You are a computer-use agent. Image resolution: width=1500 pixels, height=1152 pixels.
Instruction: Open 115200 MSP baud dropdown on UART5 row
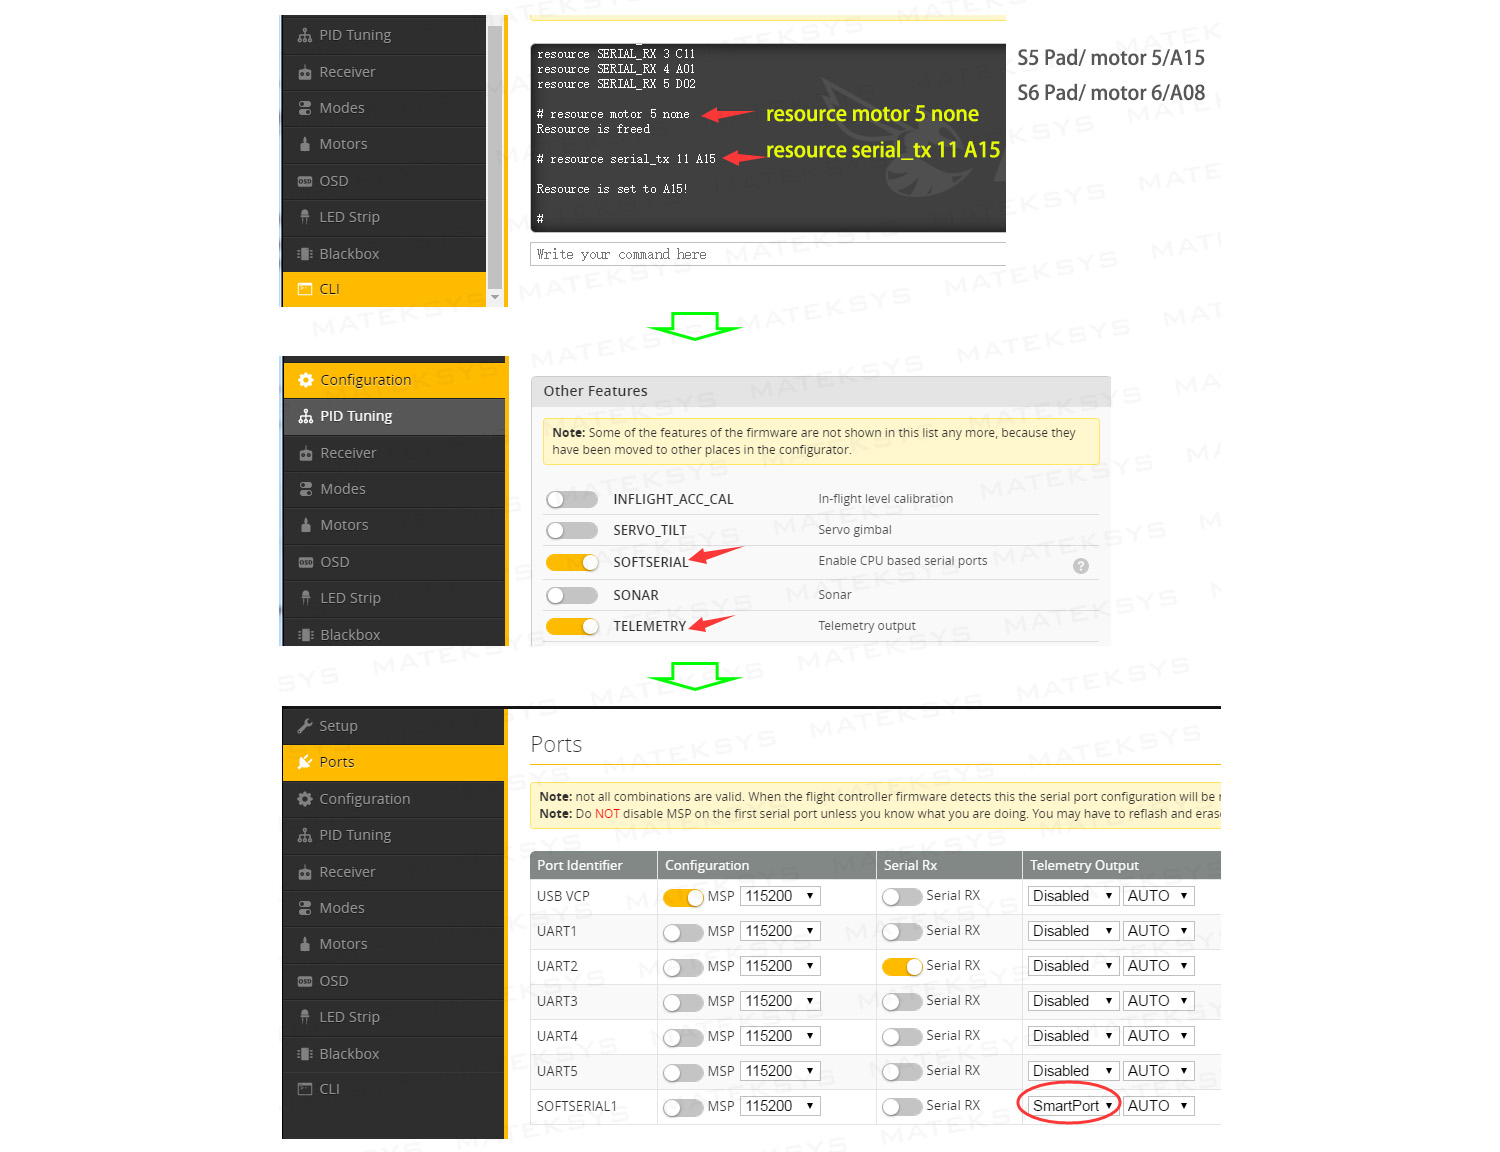pyautogui.click(x=780, y=1071)
